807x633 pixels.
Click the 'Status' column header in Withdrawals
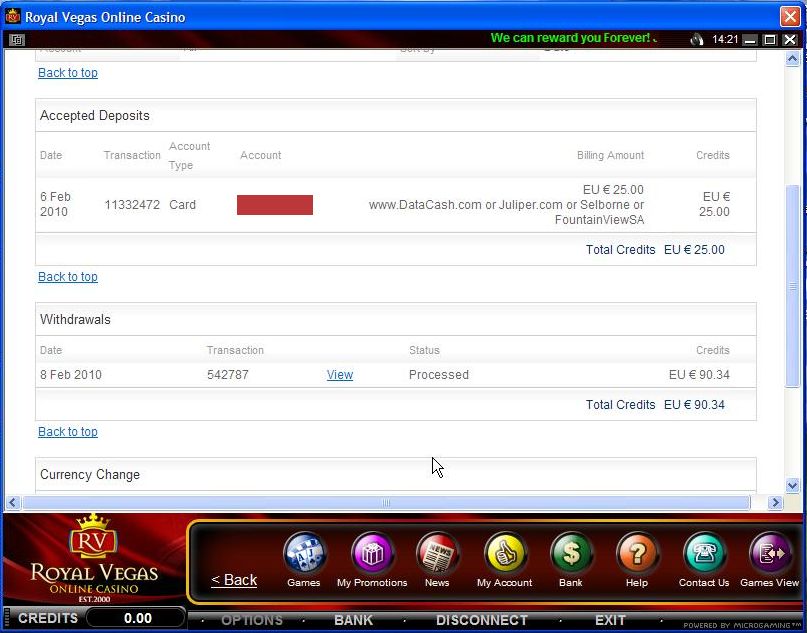(425, 350)
